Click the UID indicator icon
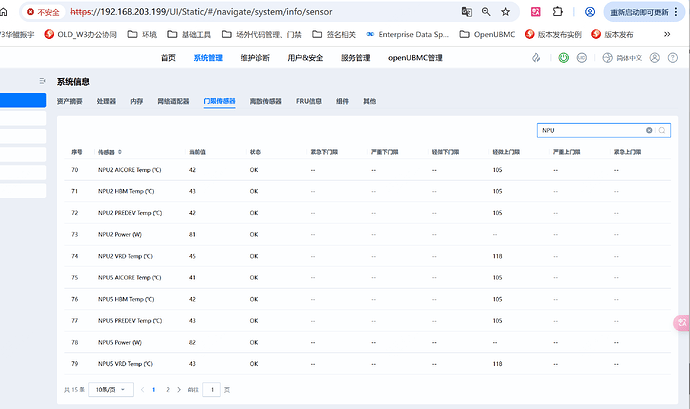Screen dimensions: 690x409 tap(582, 58)
